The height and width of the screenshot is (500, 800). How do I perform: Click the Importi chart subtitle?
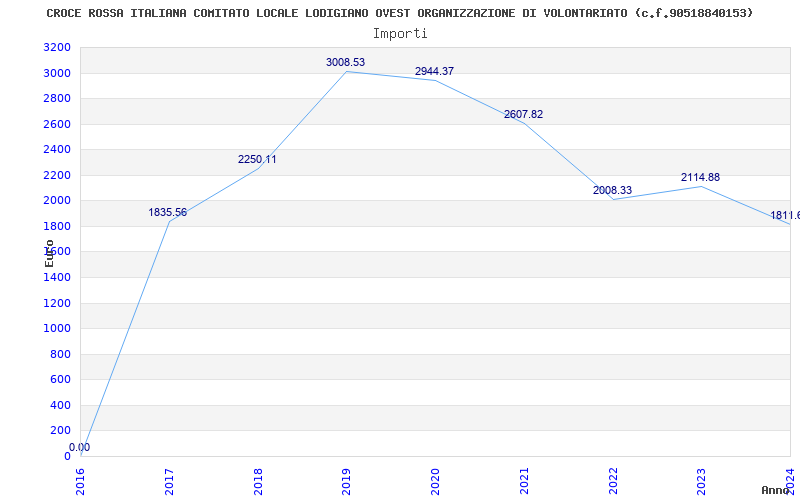[x=400, y=34]
